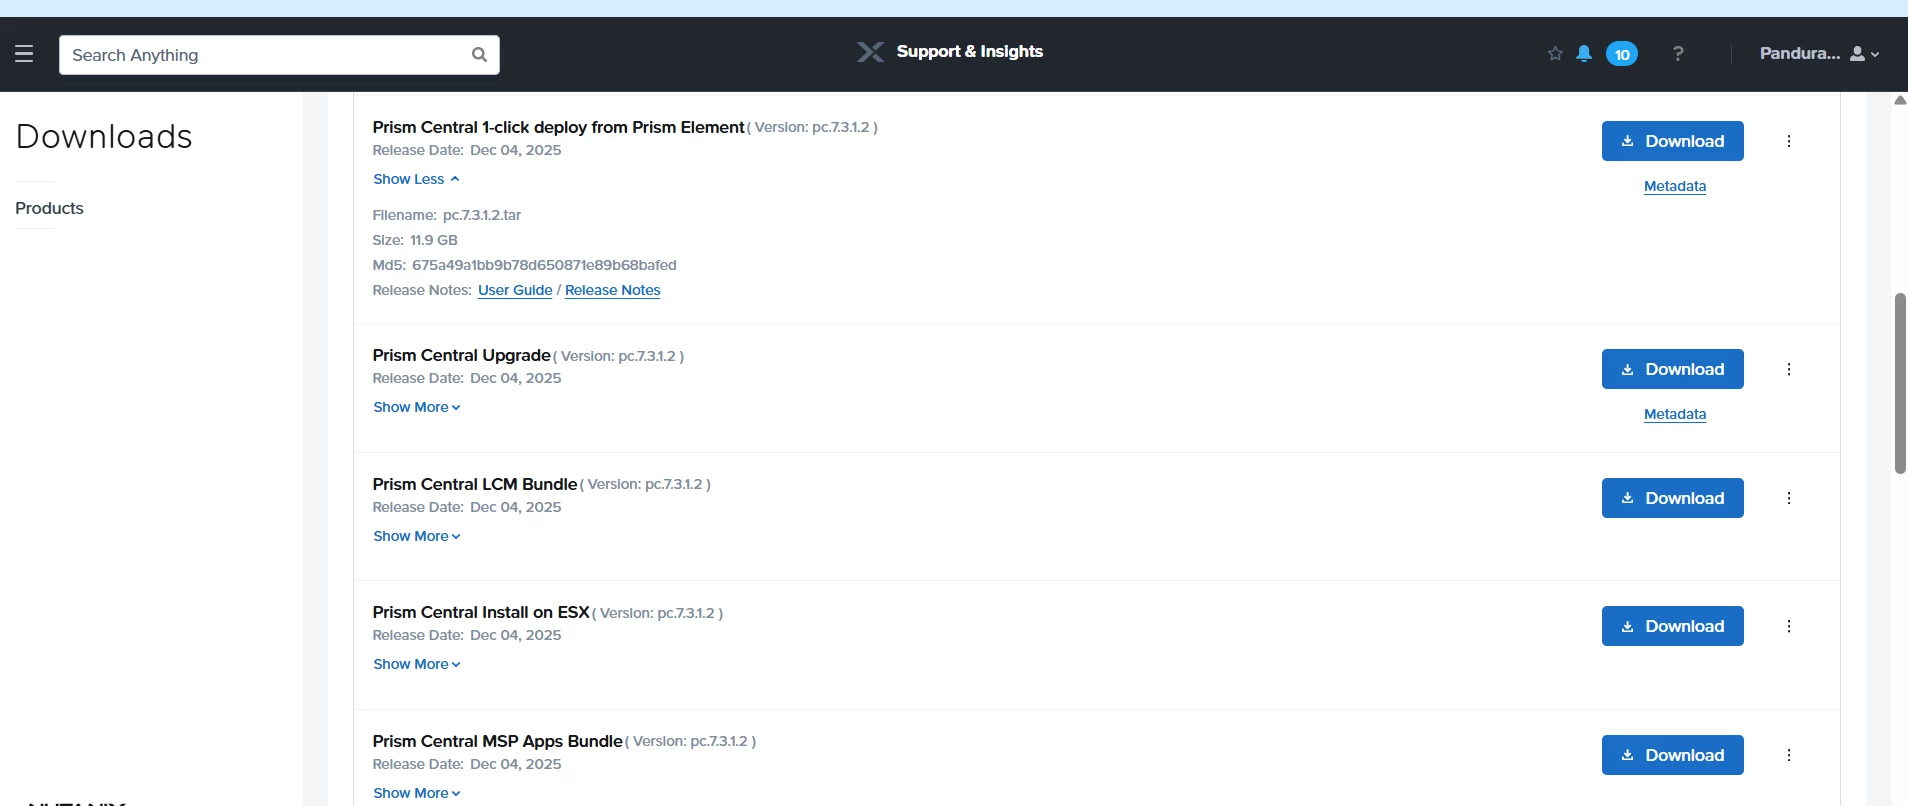The height and width of the screenshot is (806, 1908).
Task: Collapse details with Show Less
Action: [x=416, y=179]
